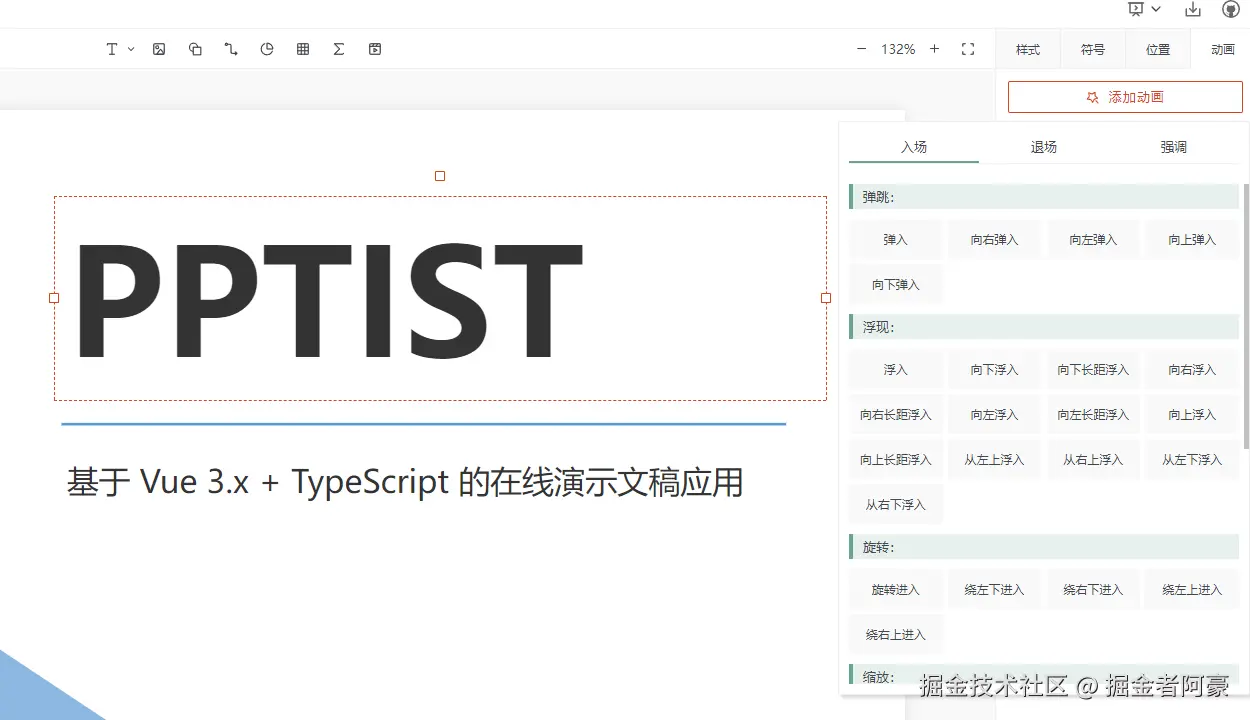Click the 132% zoom level value
Viewport: 1250px width, 720px height.
[x=898, y=49]
